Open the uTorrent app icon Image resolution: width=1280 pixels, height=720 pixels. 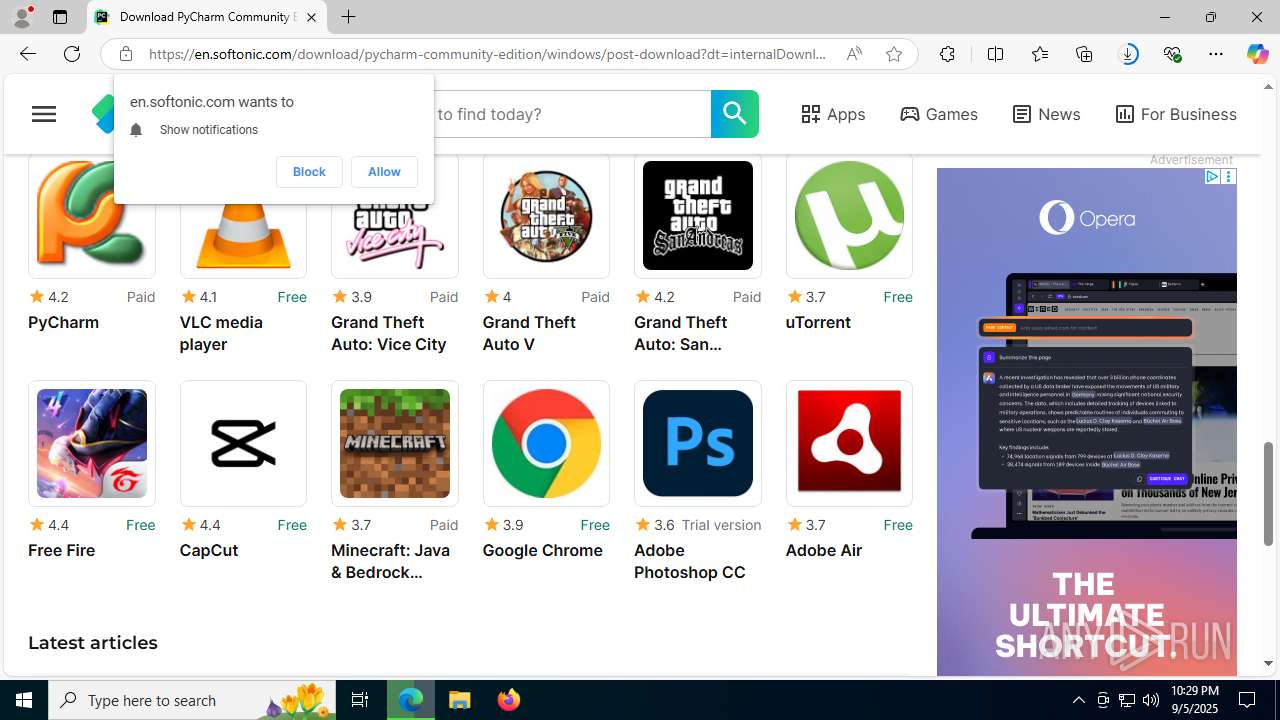(849, 216)
